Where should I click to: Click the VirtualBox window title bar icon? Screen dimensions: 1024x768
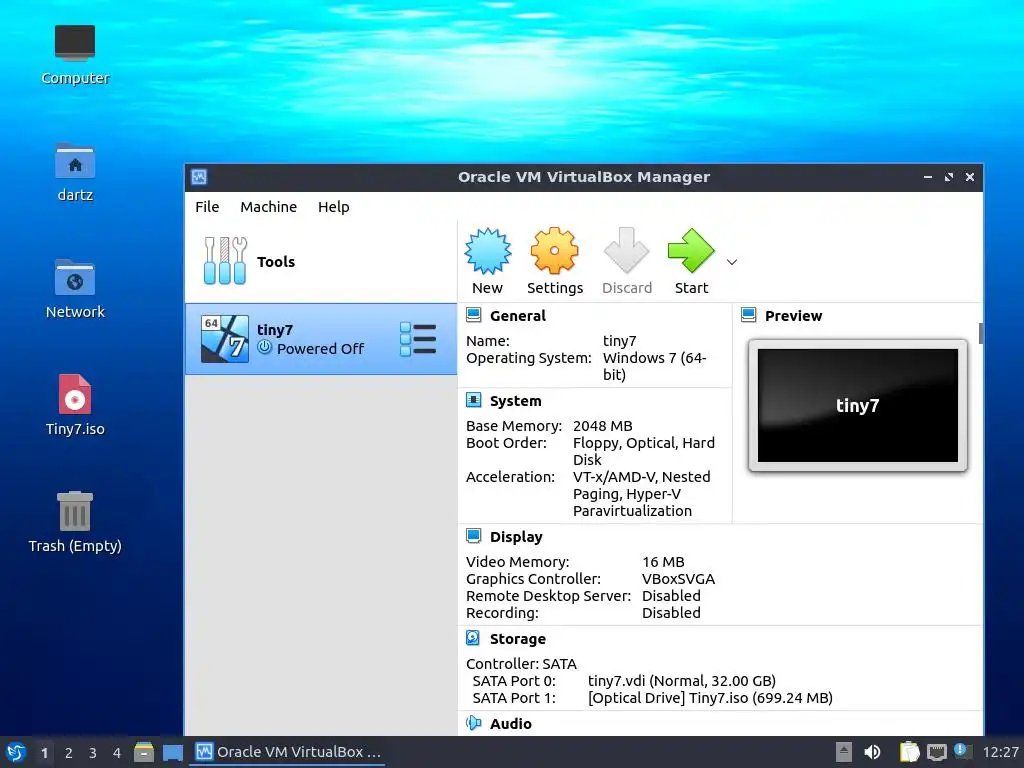tap(199, 177)
